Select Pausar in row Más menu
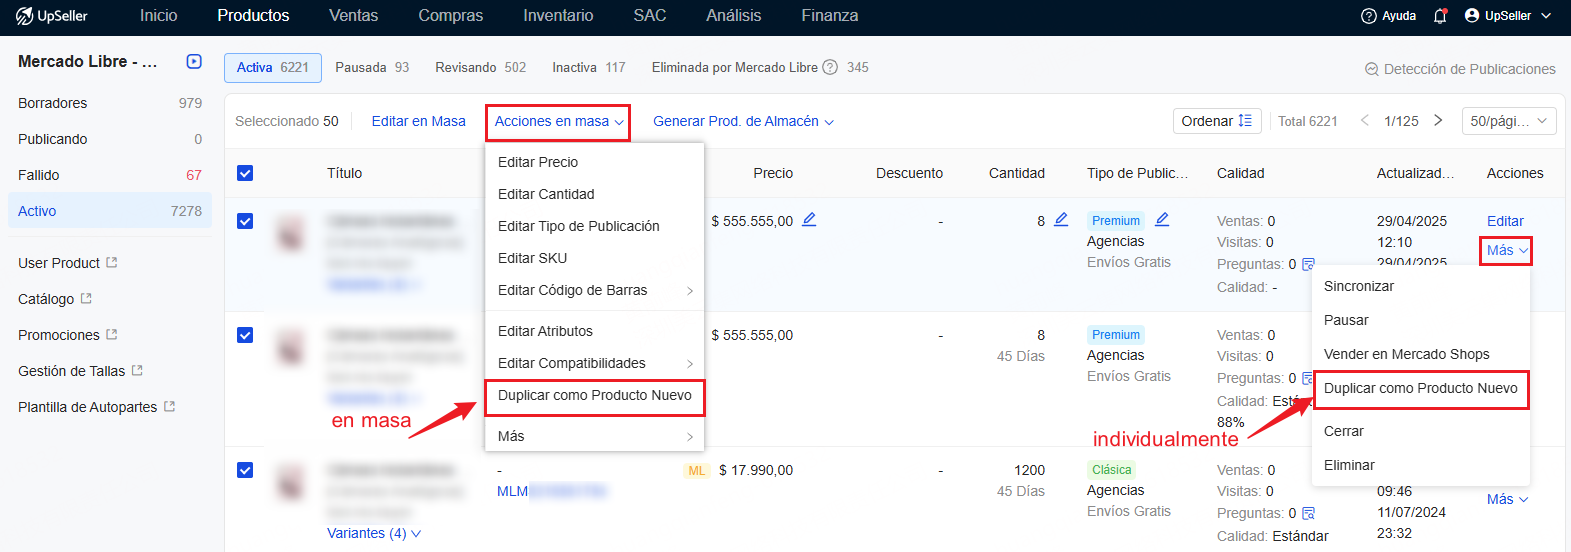This screenshot has height=552, width=1571. click(x=1421, y=320)
